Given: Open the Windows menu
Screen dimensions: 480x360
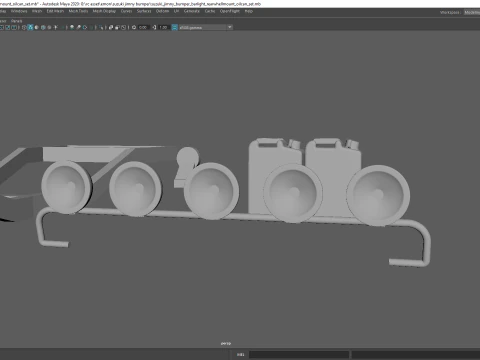Looking at the screenshot, I should point(19,11).
